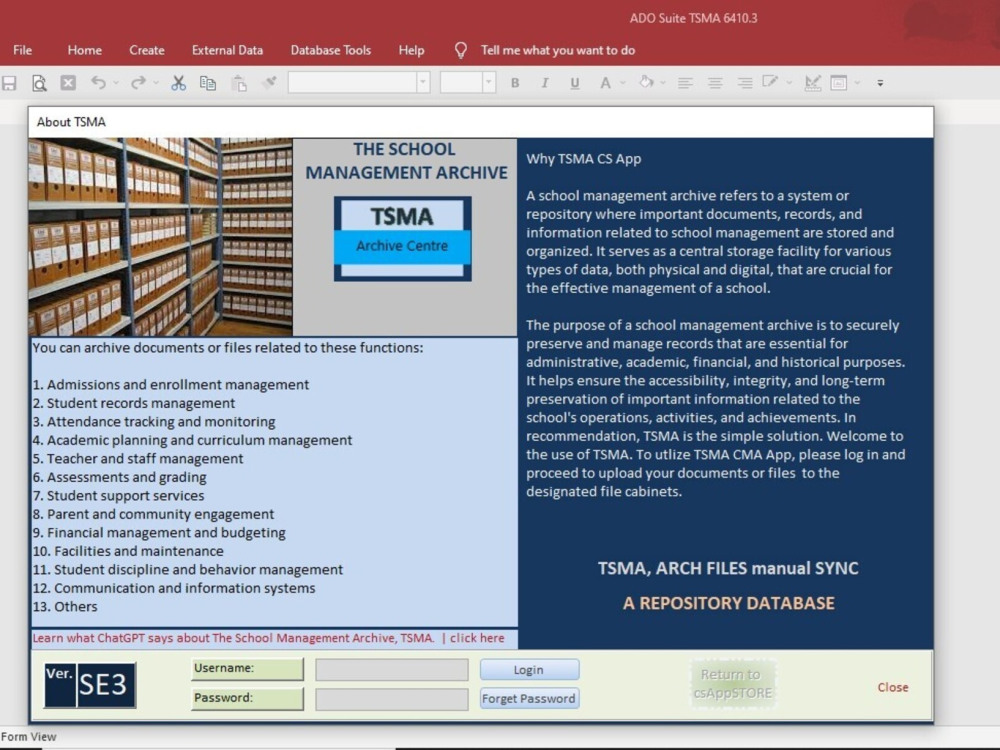Click the 'Username:' label
1000x750 pixels.
(247, 669)
